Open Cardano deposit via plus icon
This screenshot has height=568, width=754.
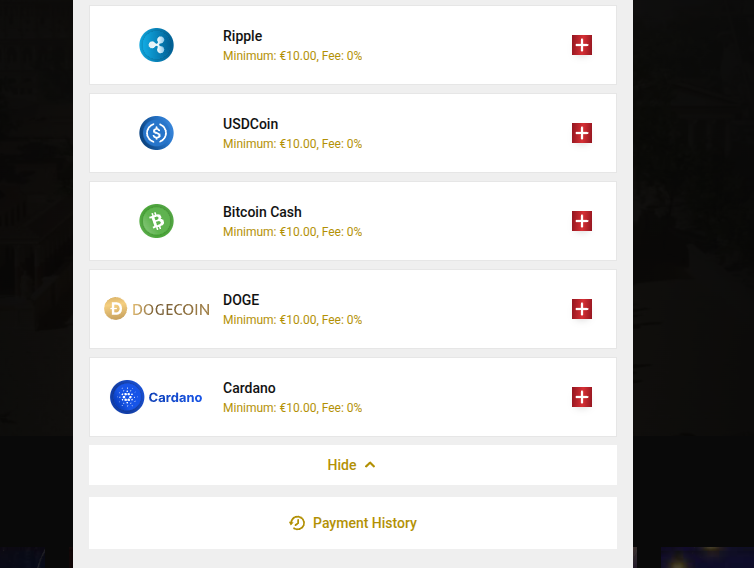(582, 397)
